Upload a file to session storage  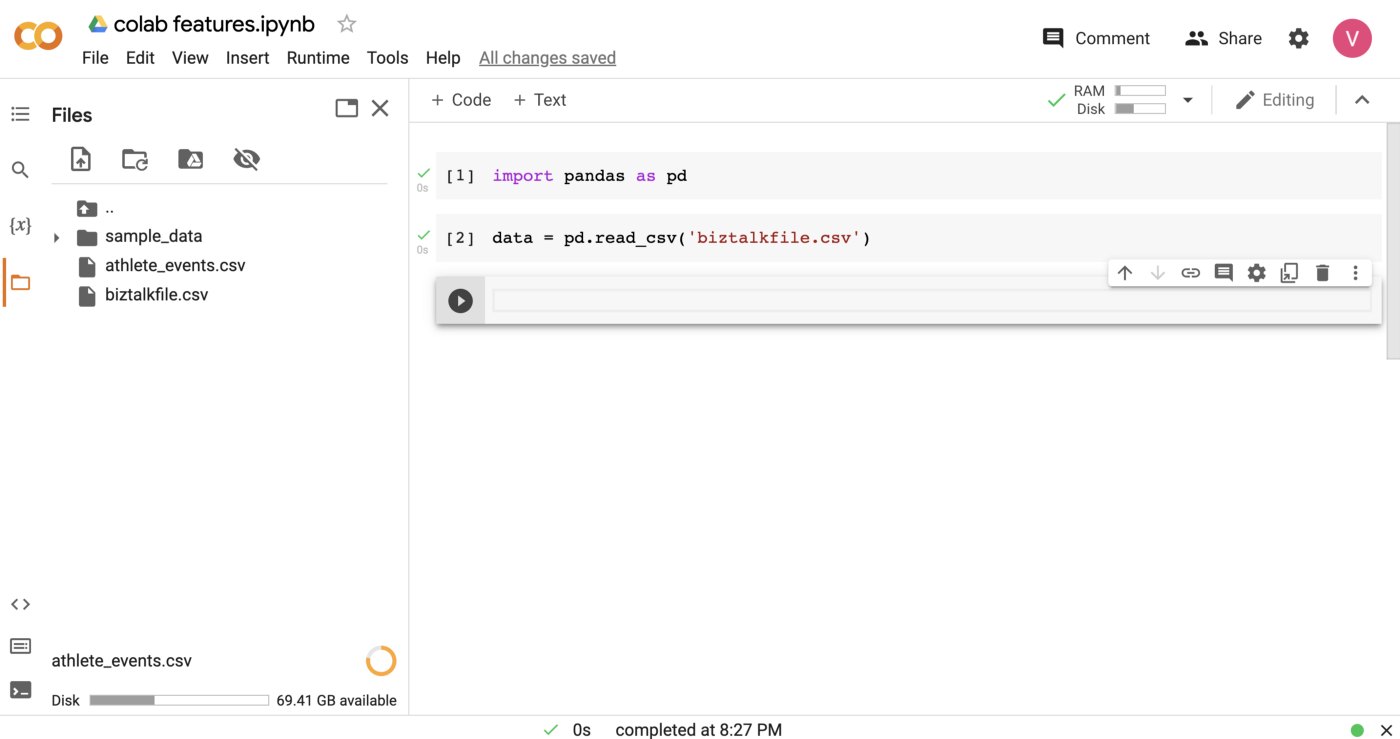pyautogui.click(x=81, y=159)
